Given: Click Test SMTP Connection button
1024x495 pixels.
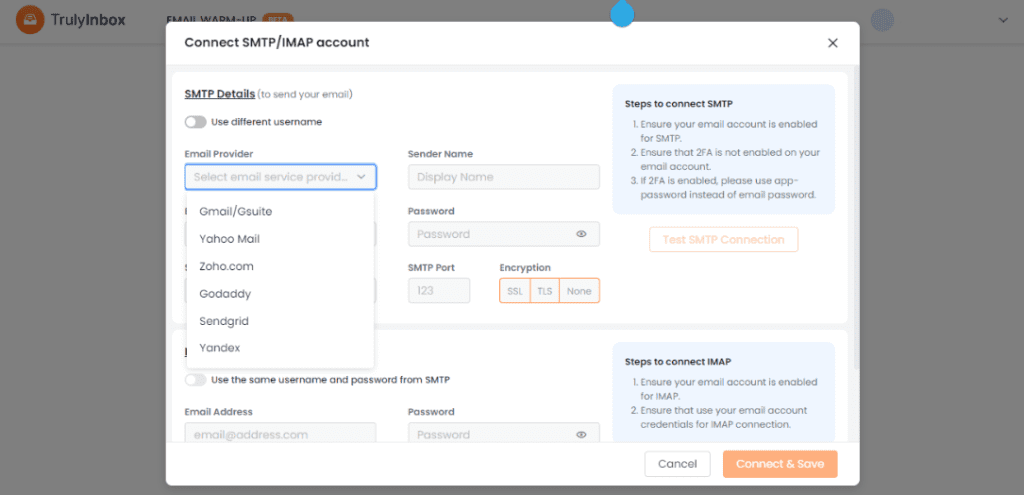Looking at the screenshot, I should pyautogui.click(x=724, y=240).
